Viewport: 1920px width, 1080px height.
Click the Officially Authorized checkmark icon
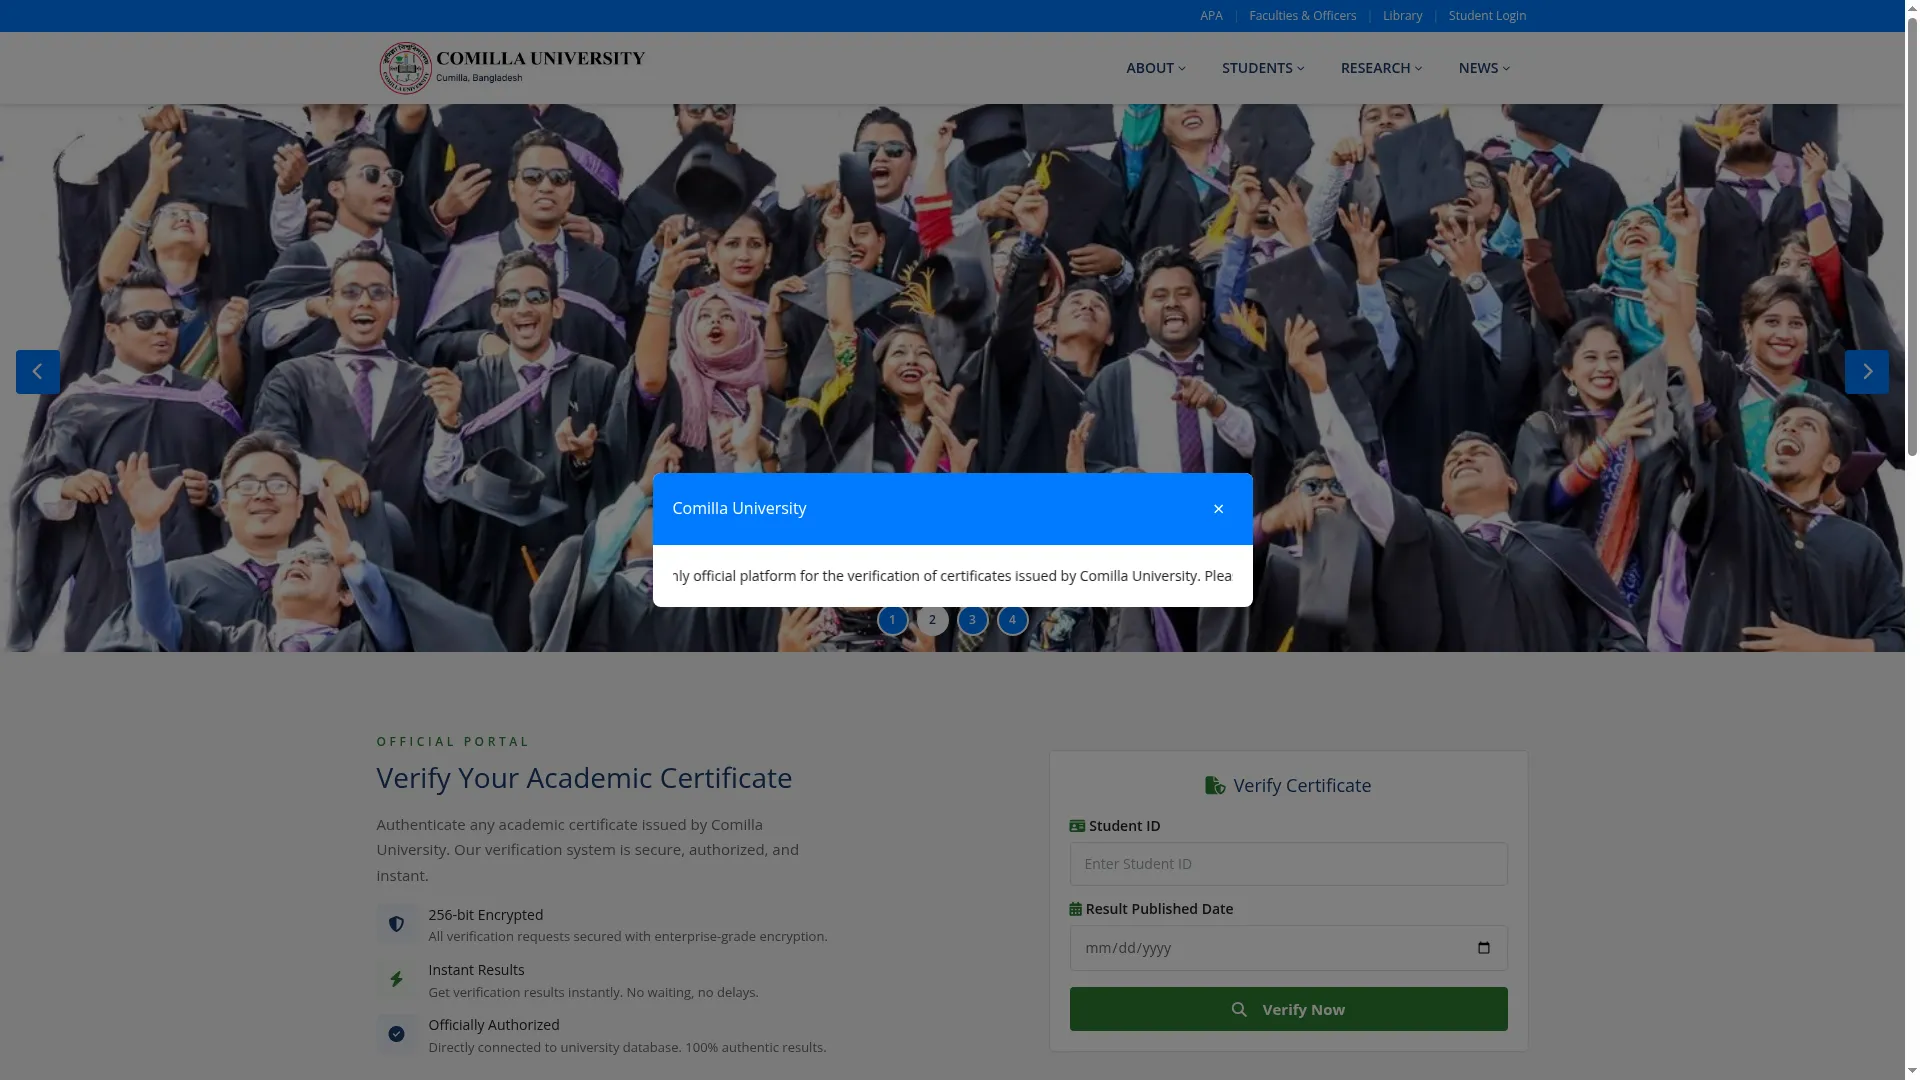396,1034
